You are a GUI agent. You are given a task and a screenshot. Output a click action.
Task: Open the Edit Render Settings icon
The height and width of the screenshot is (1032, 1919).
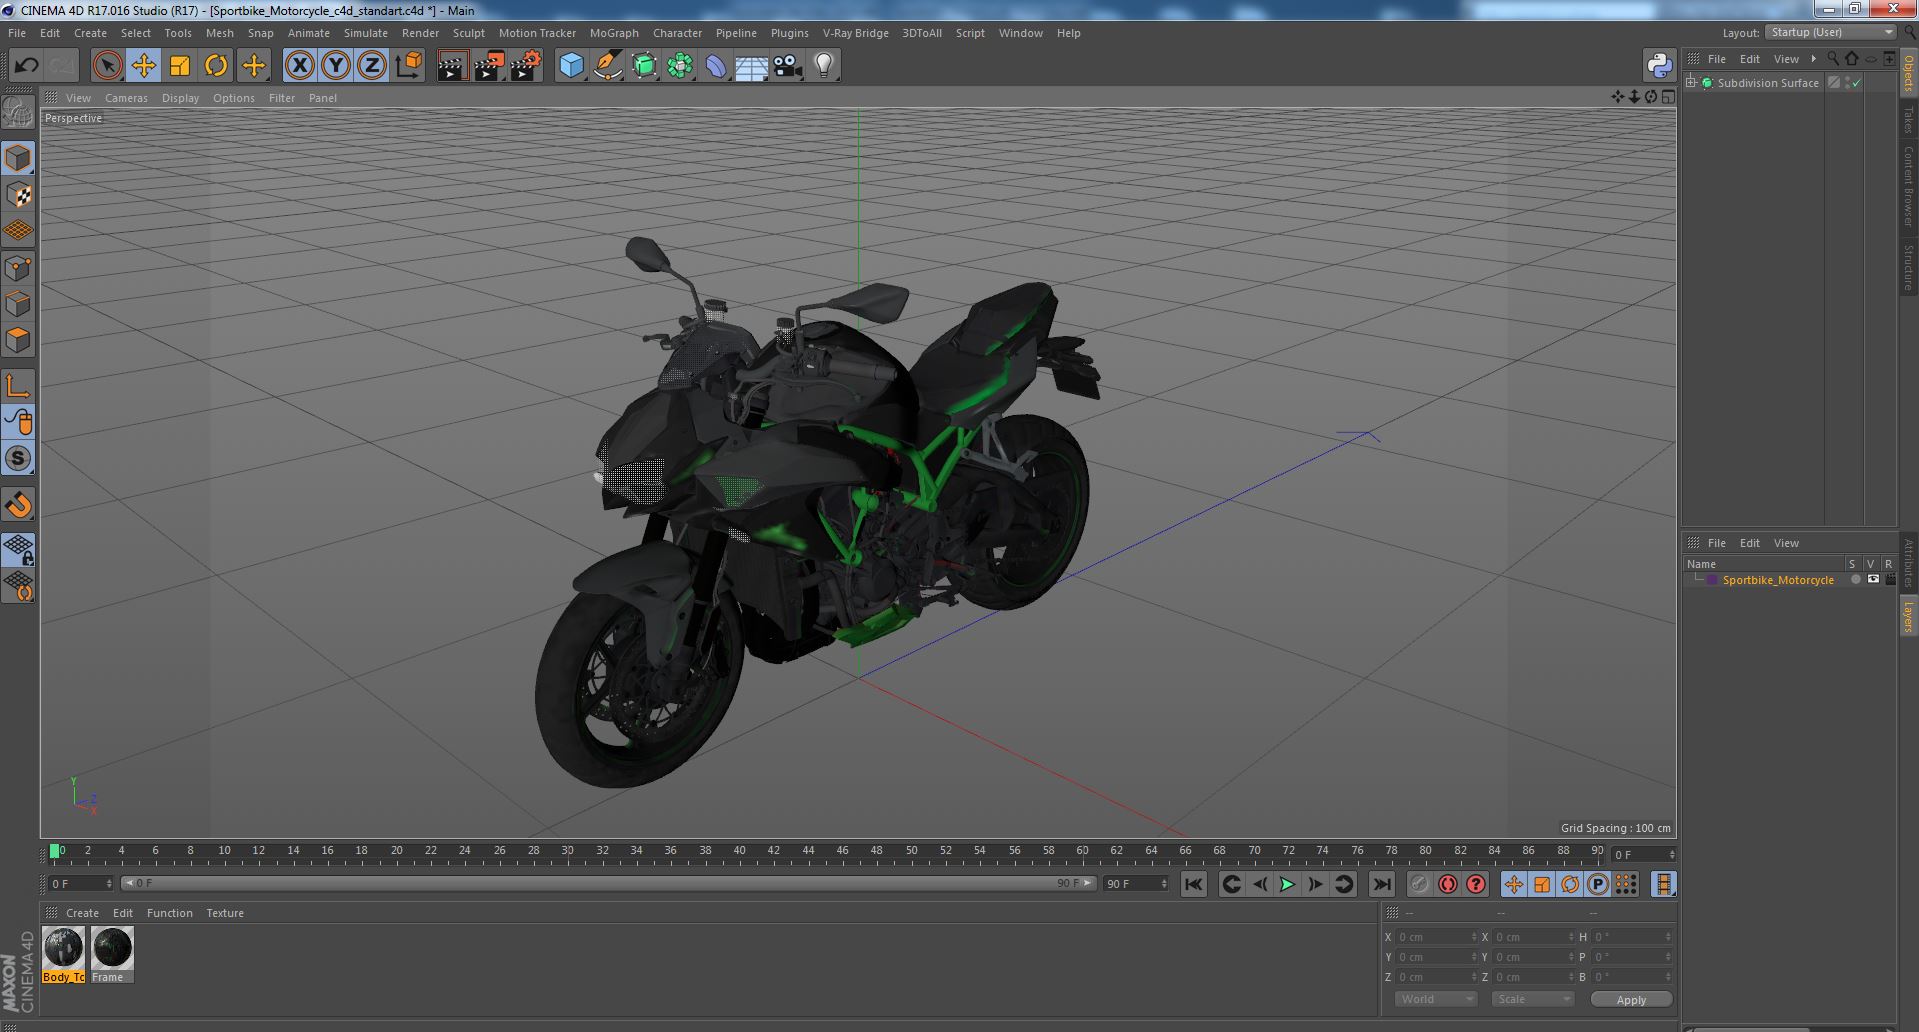526,66
